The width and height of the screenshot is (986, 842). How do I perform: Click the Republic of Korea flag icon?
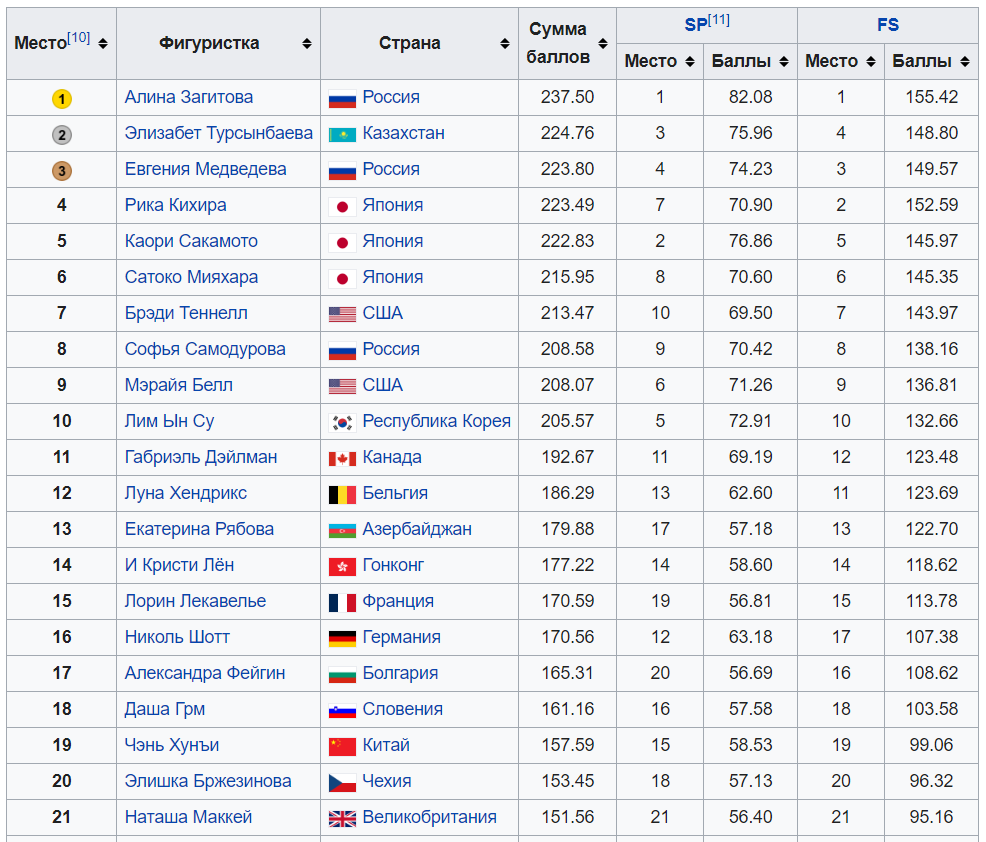(x=342, y=422)
